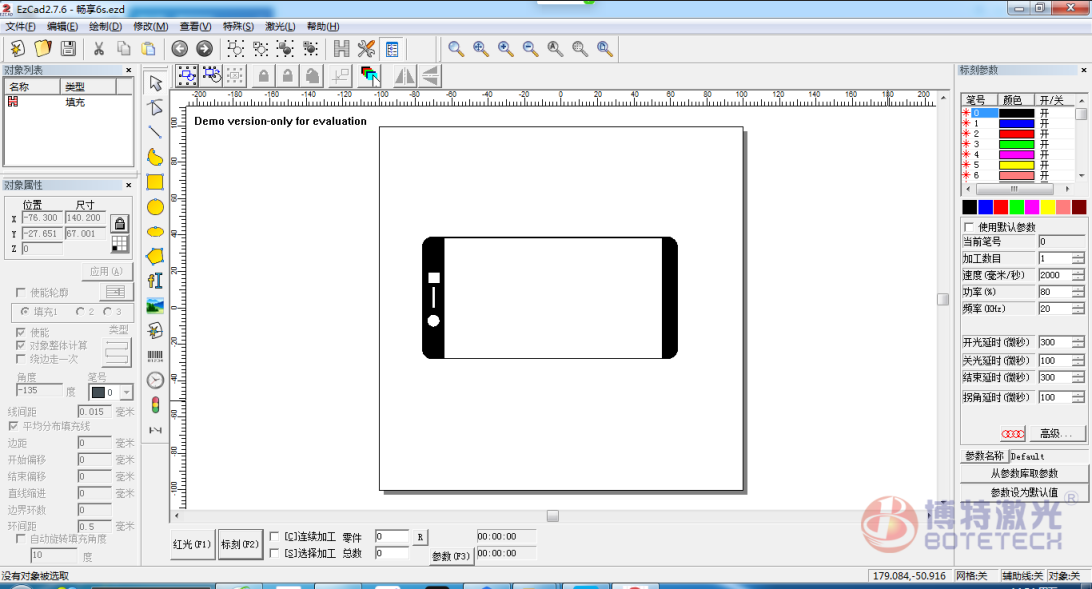Select the text tool
This screenshot has height=589, width=1092.
coord(155,281)
